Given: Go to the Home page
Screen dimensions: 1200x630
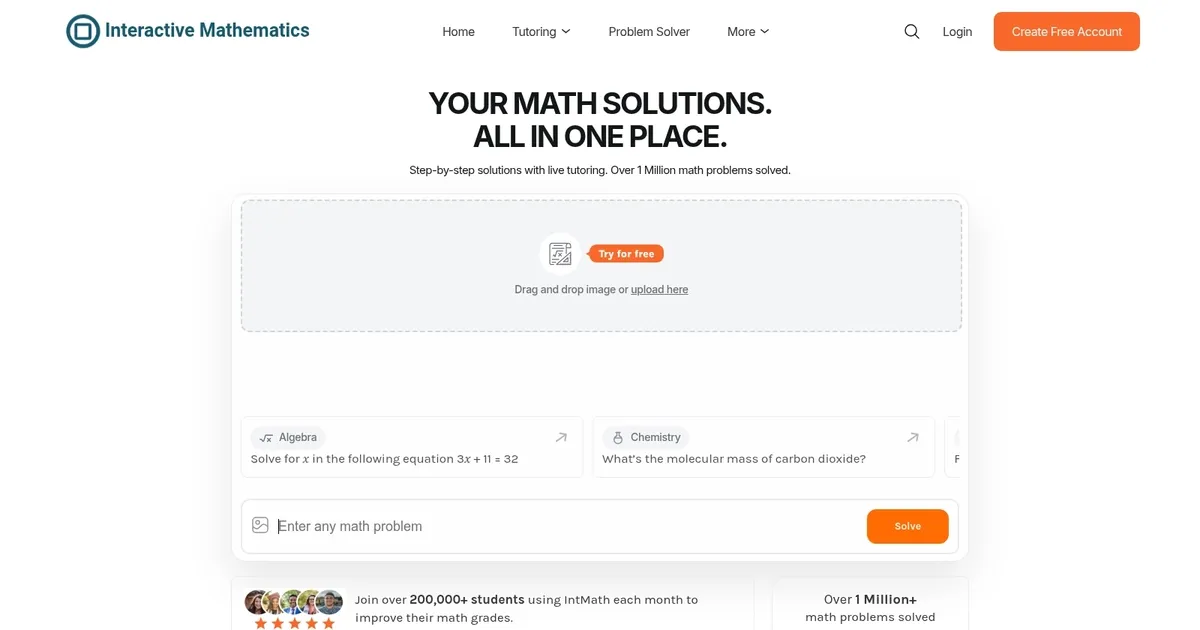Looking at the screenshot, I should click(x=458, y=32).
